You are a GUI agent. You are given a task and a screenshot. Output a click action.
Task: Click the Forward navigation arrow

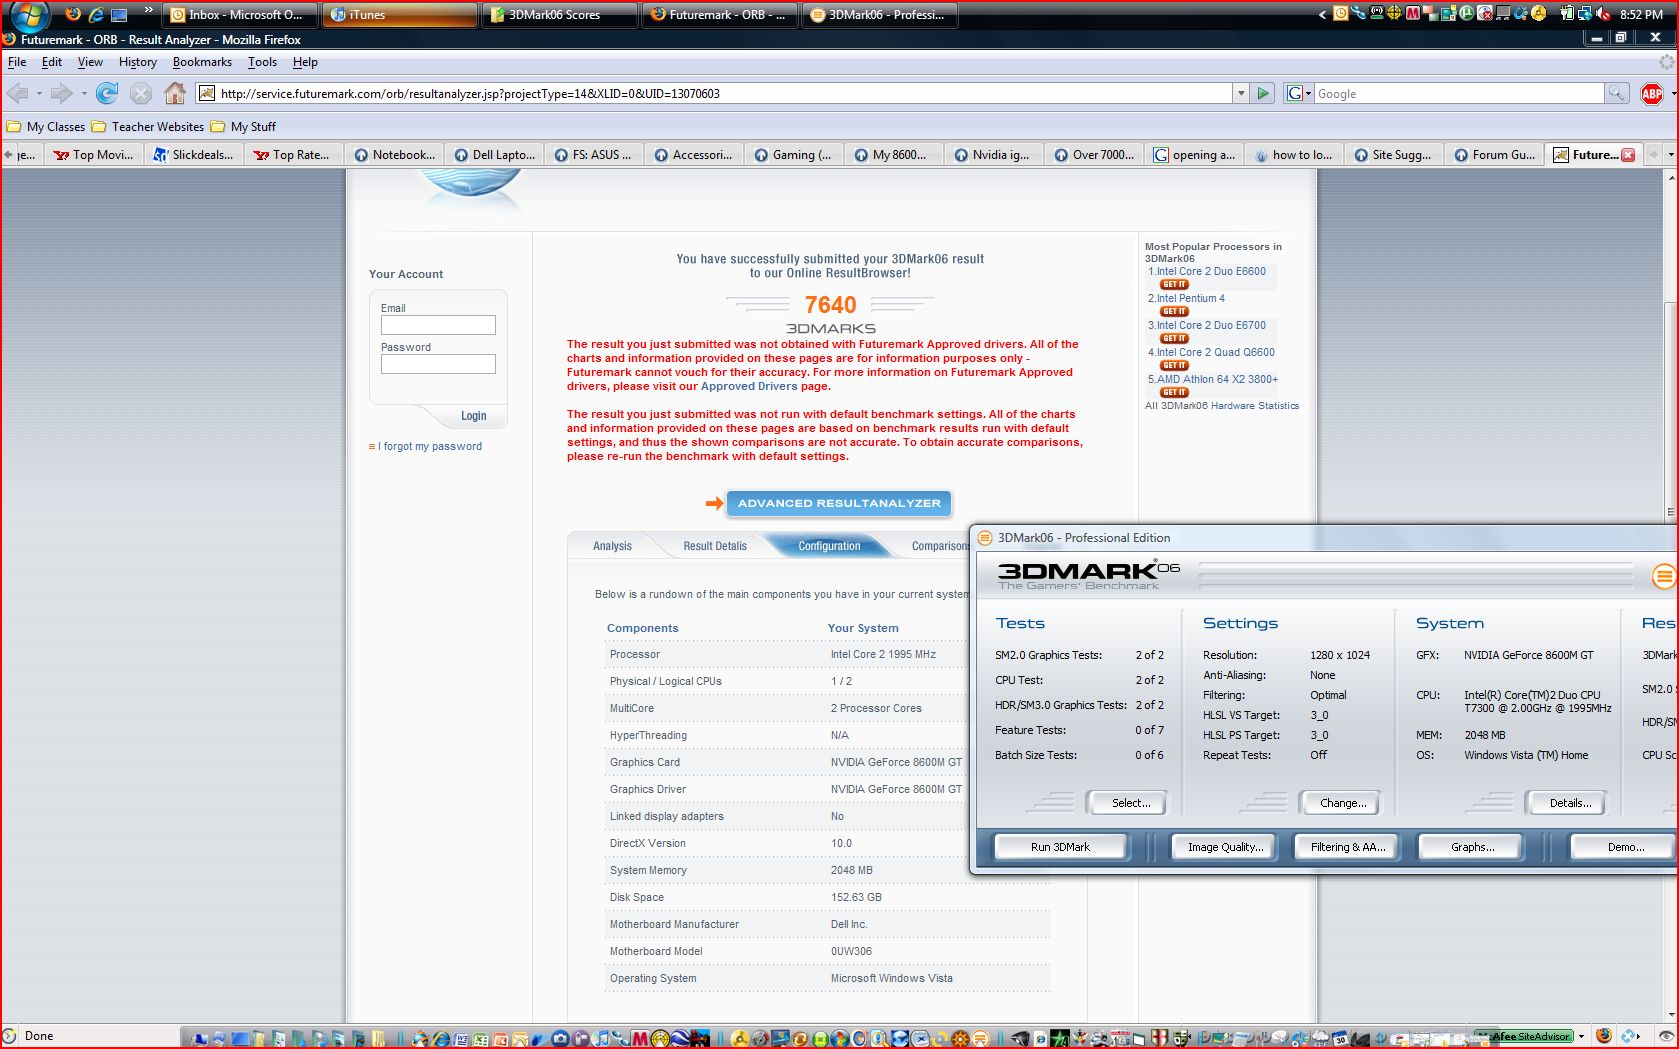61,93
